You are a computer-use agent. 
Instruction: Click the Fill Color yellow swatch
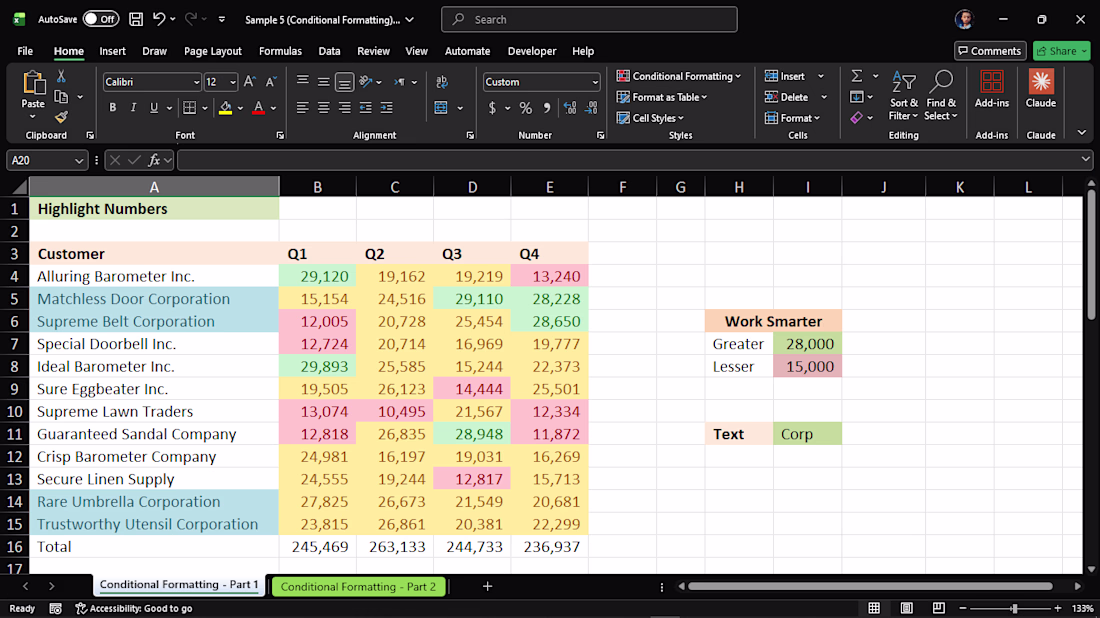(x=225, y=107)
